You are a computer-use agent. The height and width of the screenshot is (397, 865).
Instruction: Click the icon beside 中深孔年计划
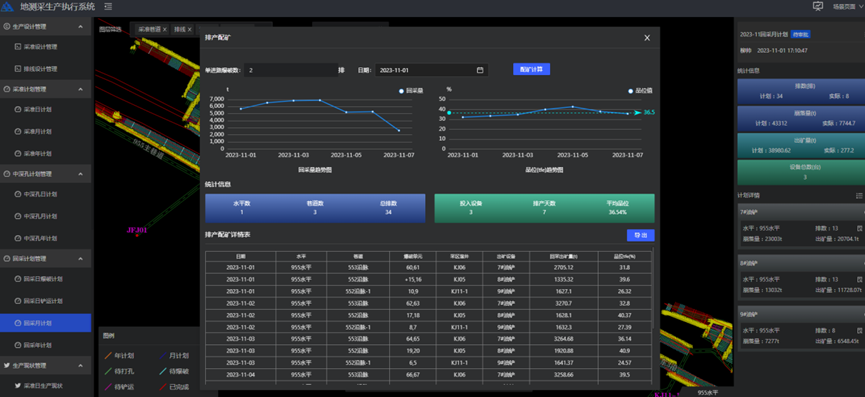coord(18,238)
